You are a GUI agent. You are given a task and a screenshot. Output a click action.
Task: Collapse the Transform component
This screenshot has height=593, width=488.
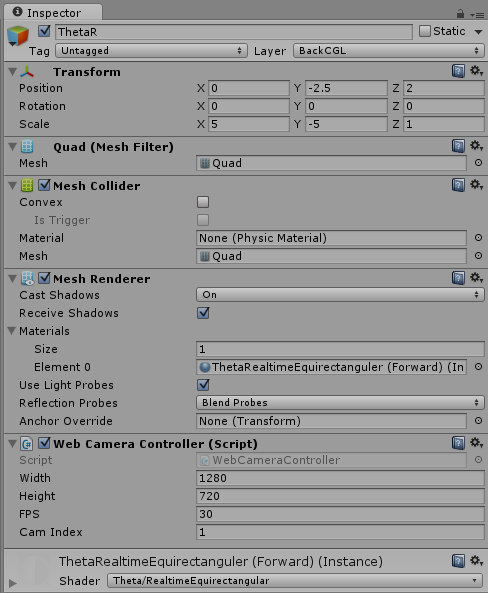[12, 71]
